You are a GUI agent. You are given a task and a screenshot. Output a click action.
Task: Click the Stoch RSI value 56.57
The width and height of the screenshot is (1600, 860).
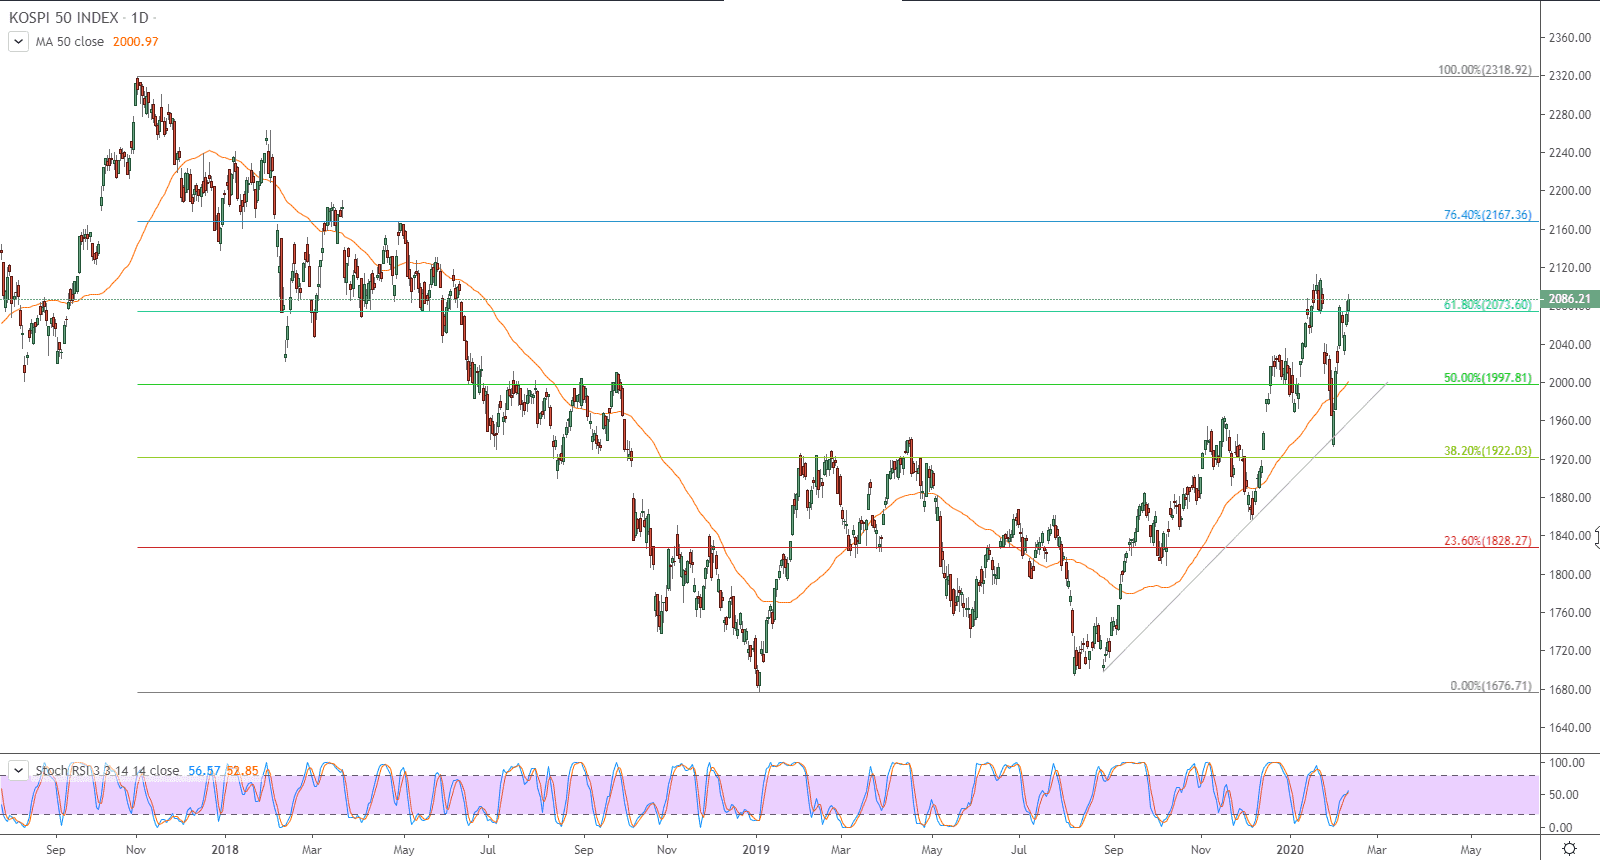click(x=204, y=771)
